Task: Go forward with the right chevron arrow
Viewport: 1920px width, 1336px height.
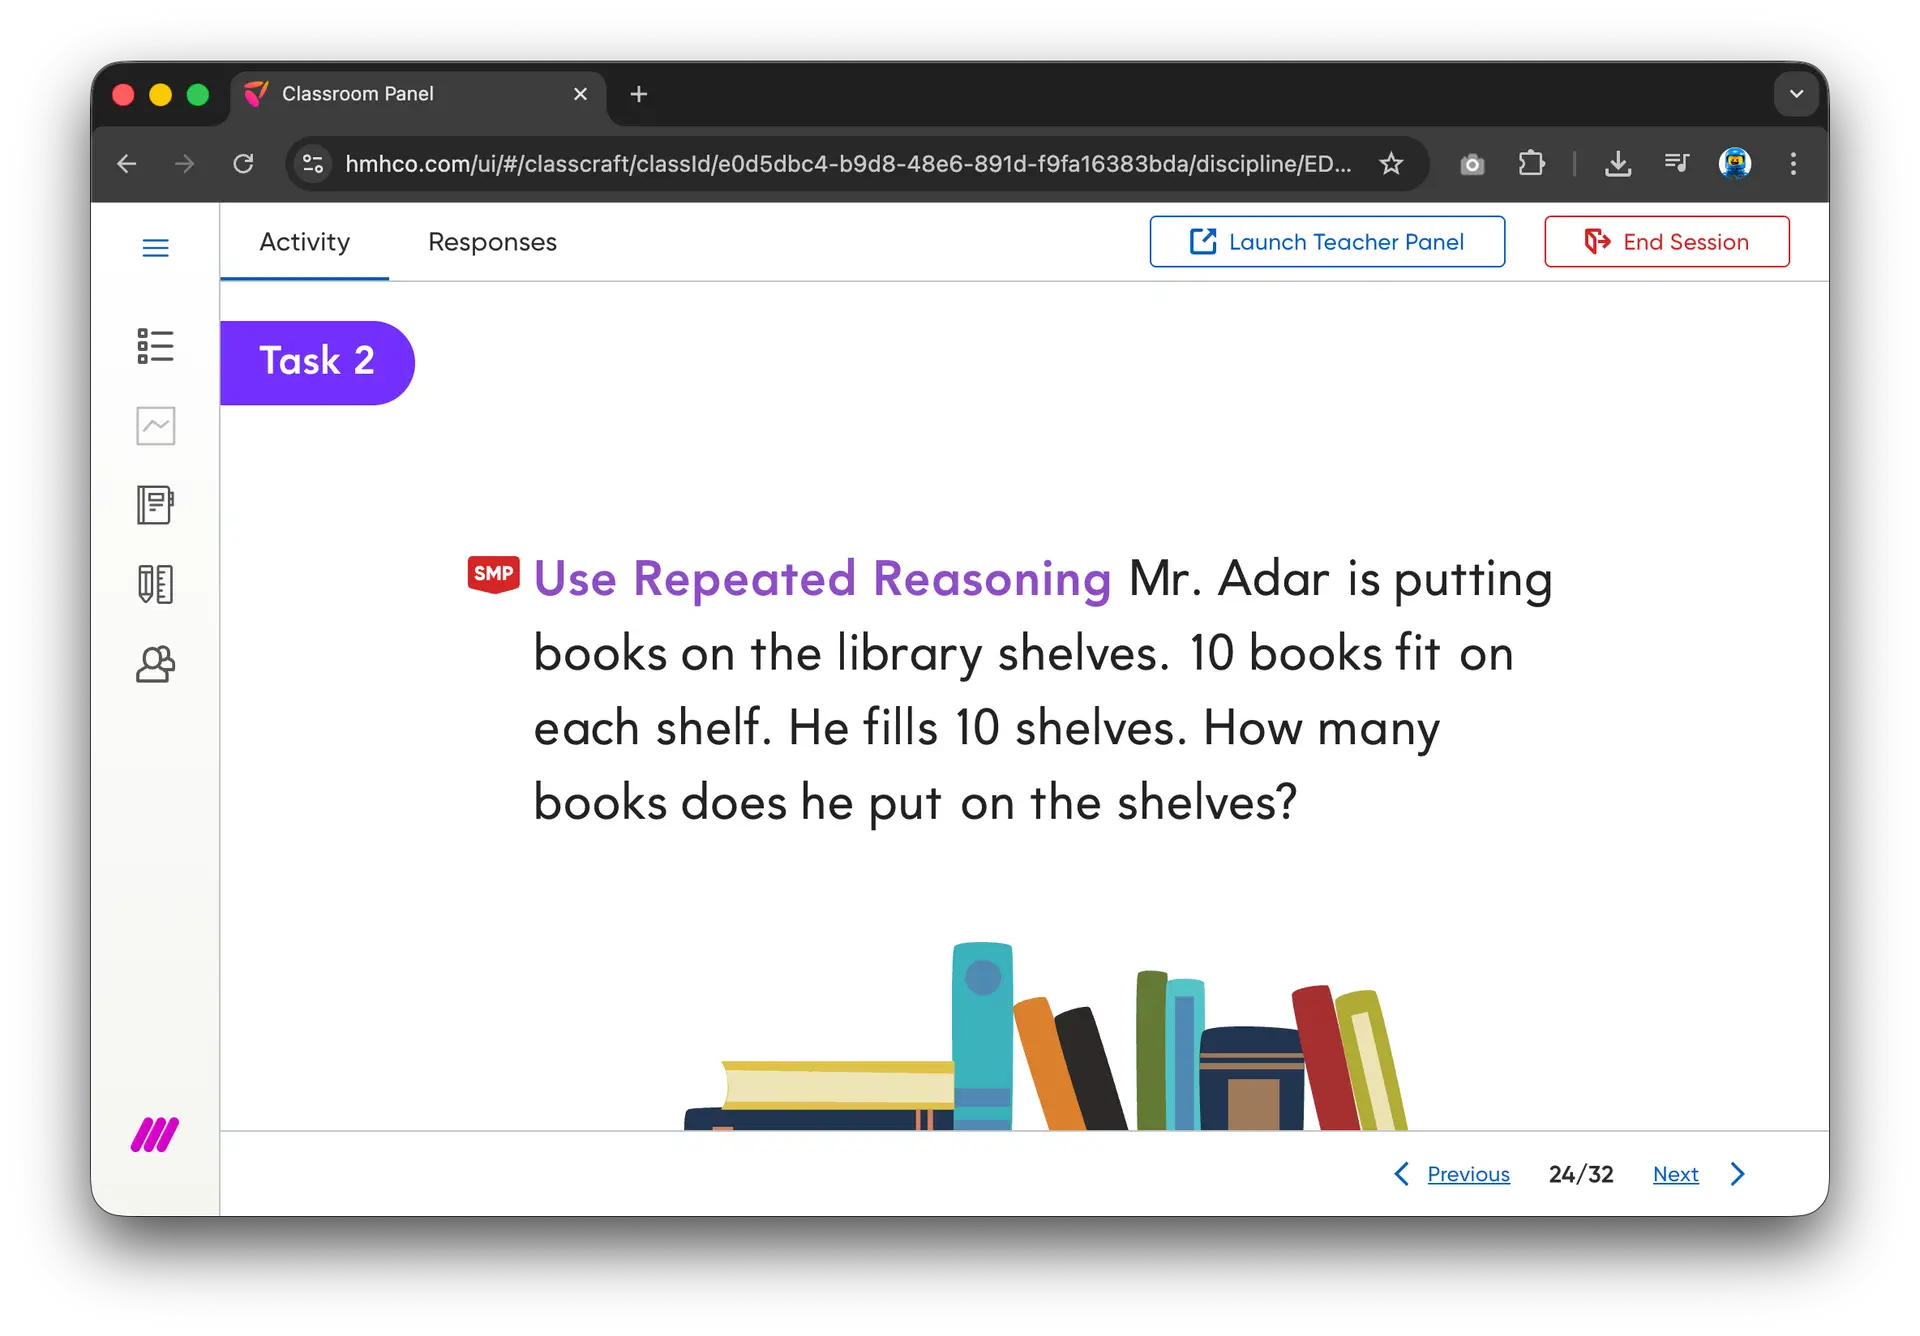Action: click(1738, 1174)
